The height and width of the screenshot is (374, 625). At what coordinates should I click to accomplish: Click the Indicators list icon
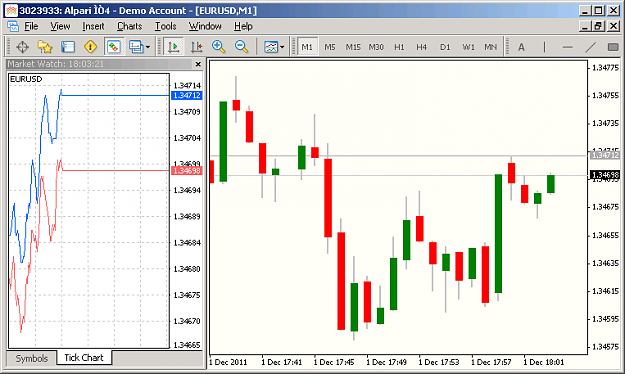[x=271, y=47]
